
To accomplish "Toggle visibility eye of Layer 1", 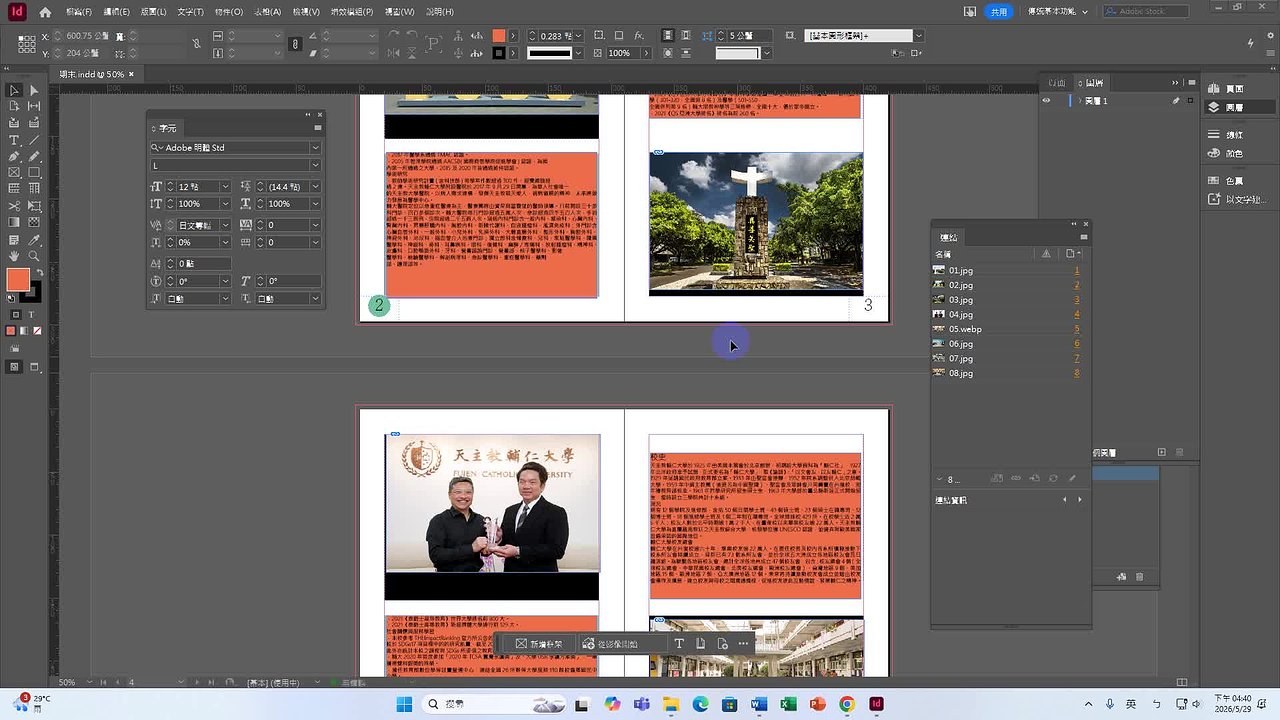I will pos(1046,101).
